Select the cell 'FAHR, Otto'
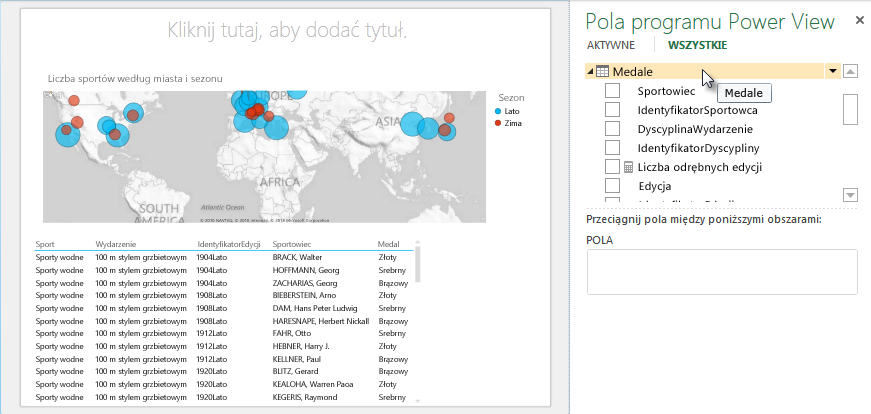Viewport: 871px width, 414px height. pyautogui.click(x=292, y=333)
